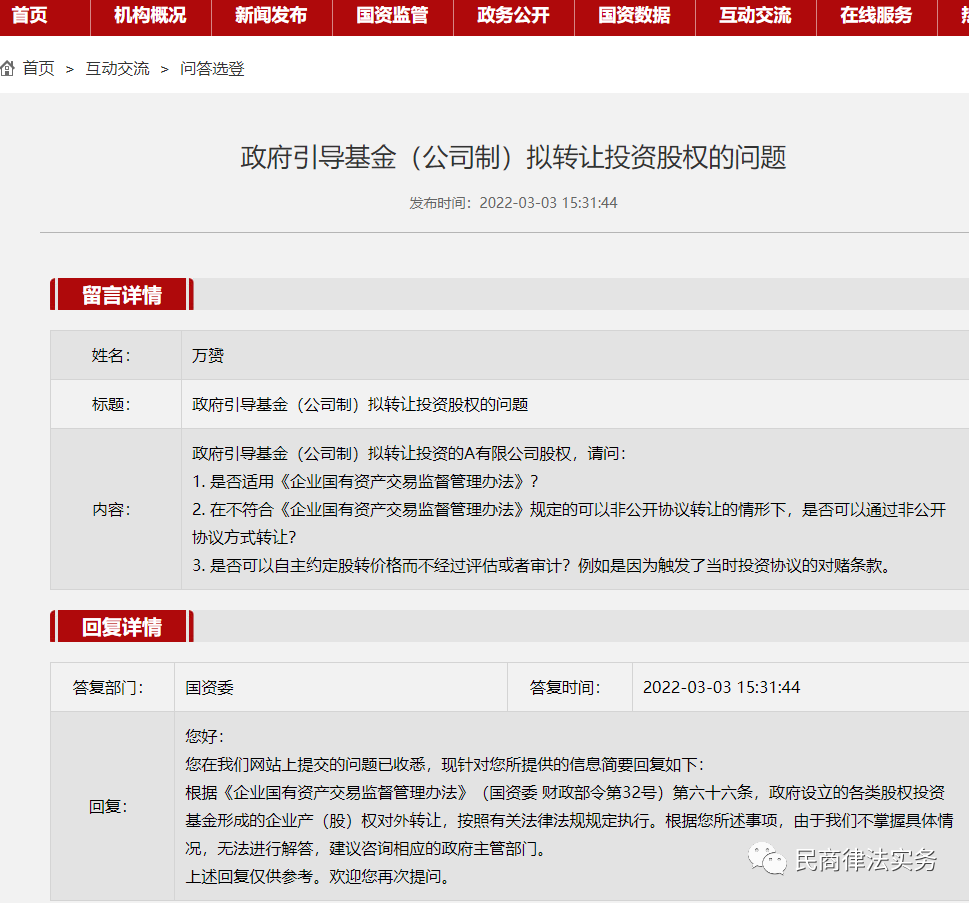Select the line 建议咨询相应的政府主管部门
This screenshot has height=903, width=969.
(367, 849)
